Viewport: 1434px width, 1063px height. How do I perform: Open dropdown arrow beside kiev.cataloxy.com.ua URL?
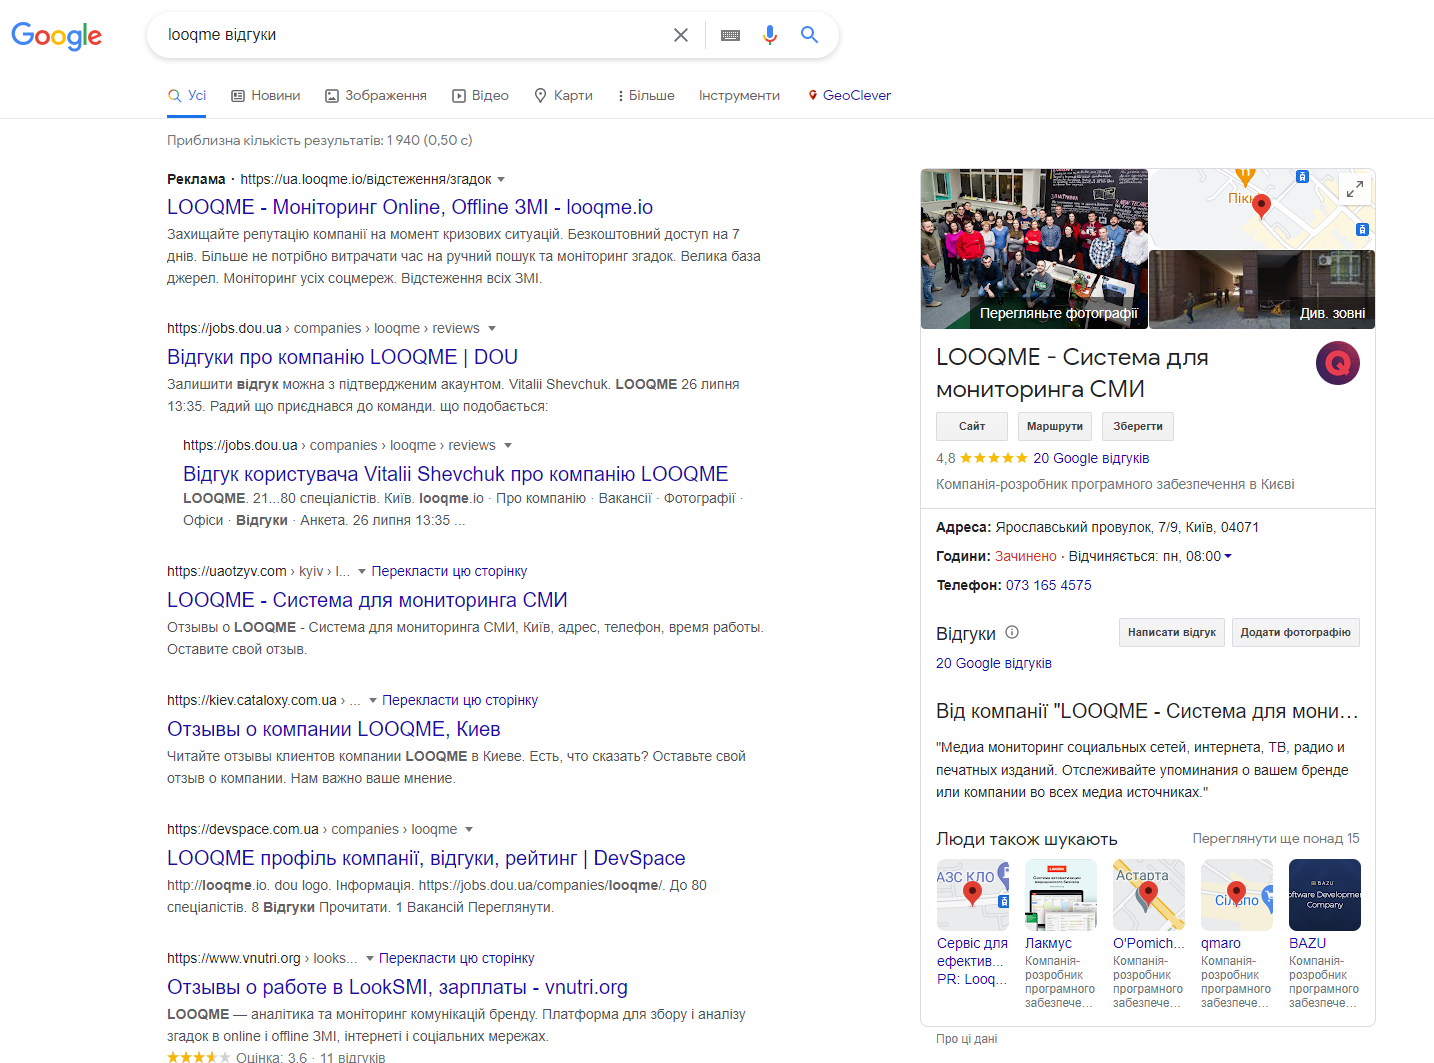(373, 701)
